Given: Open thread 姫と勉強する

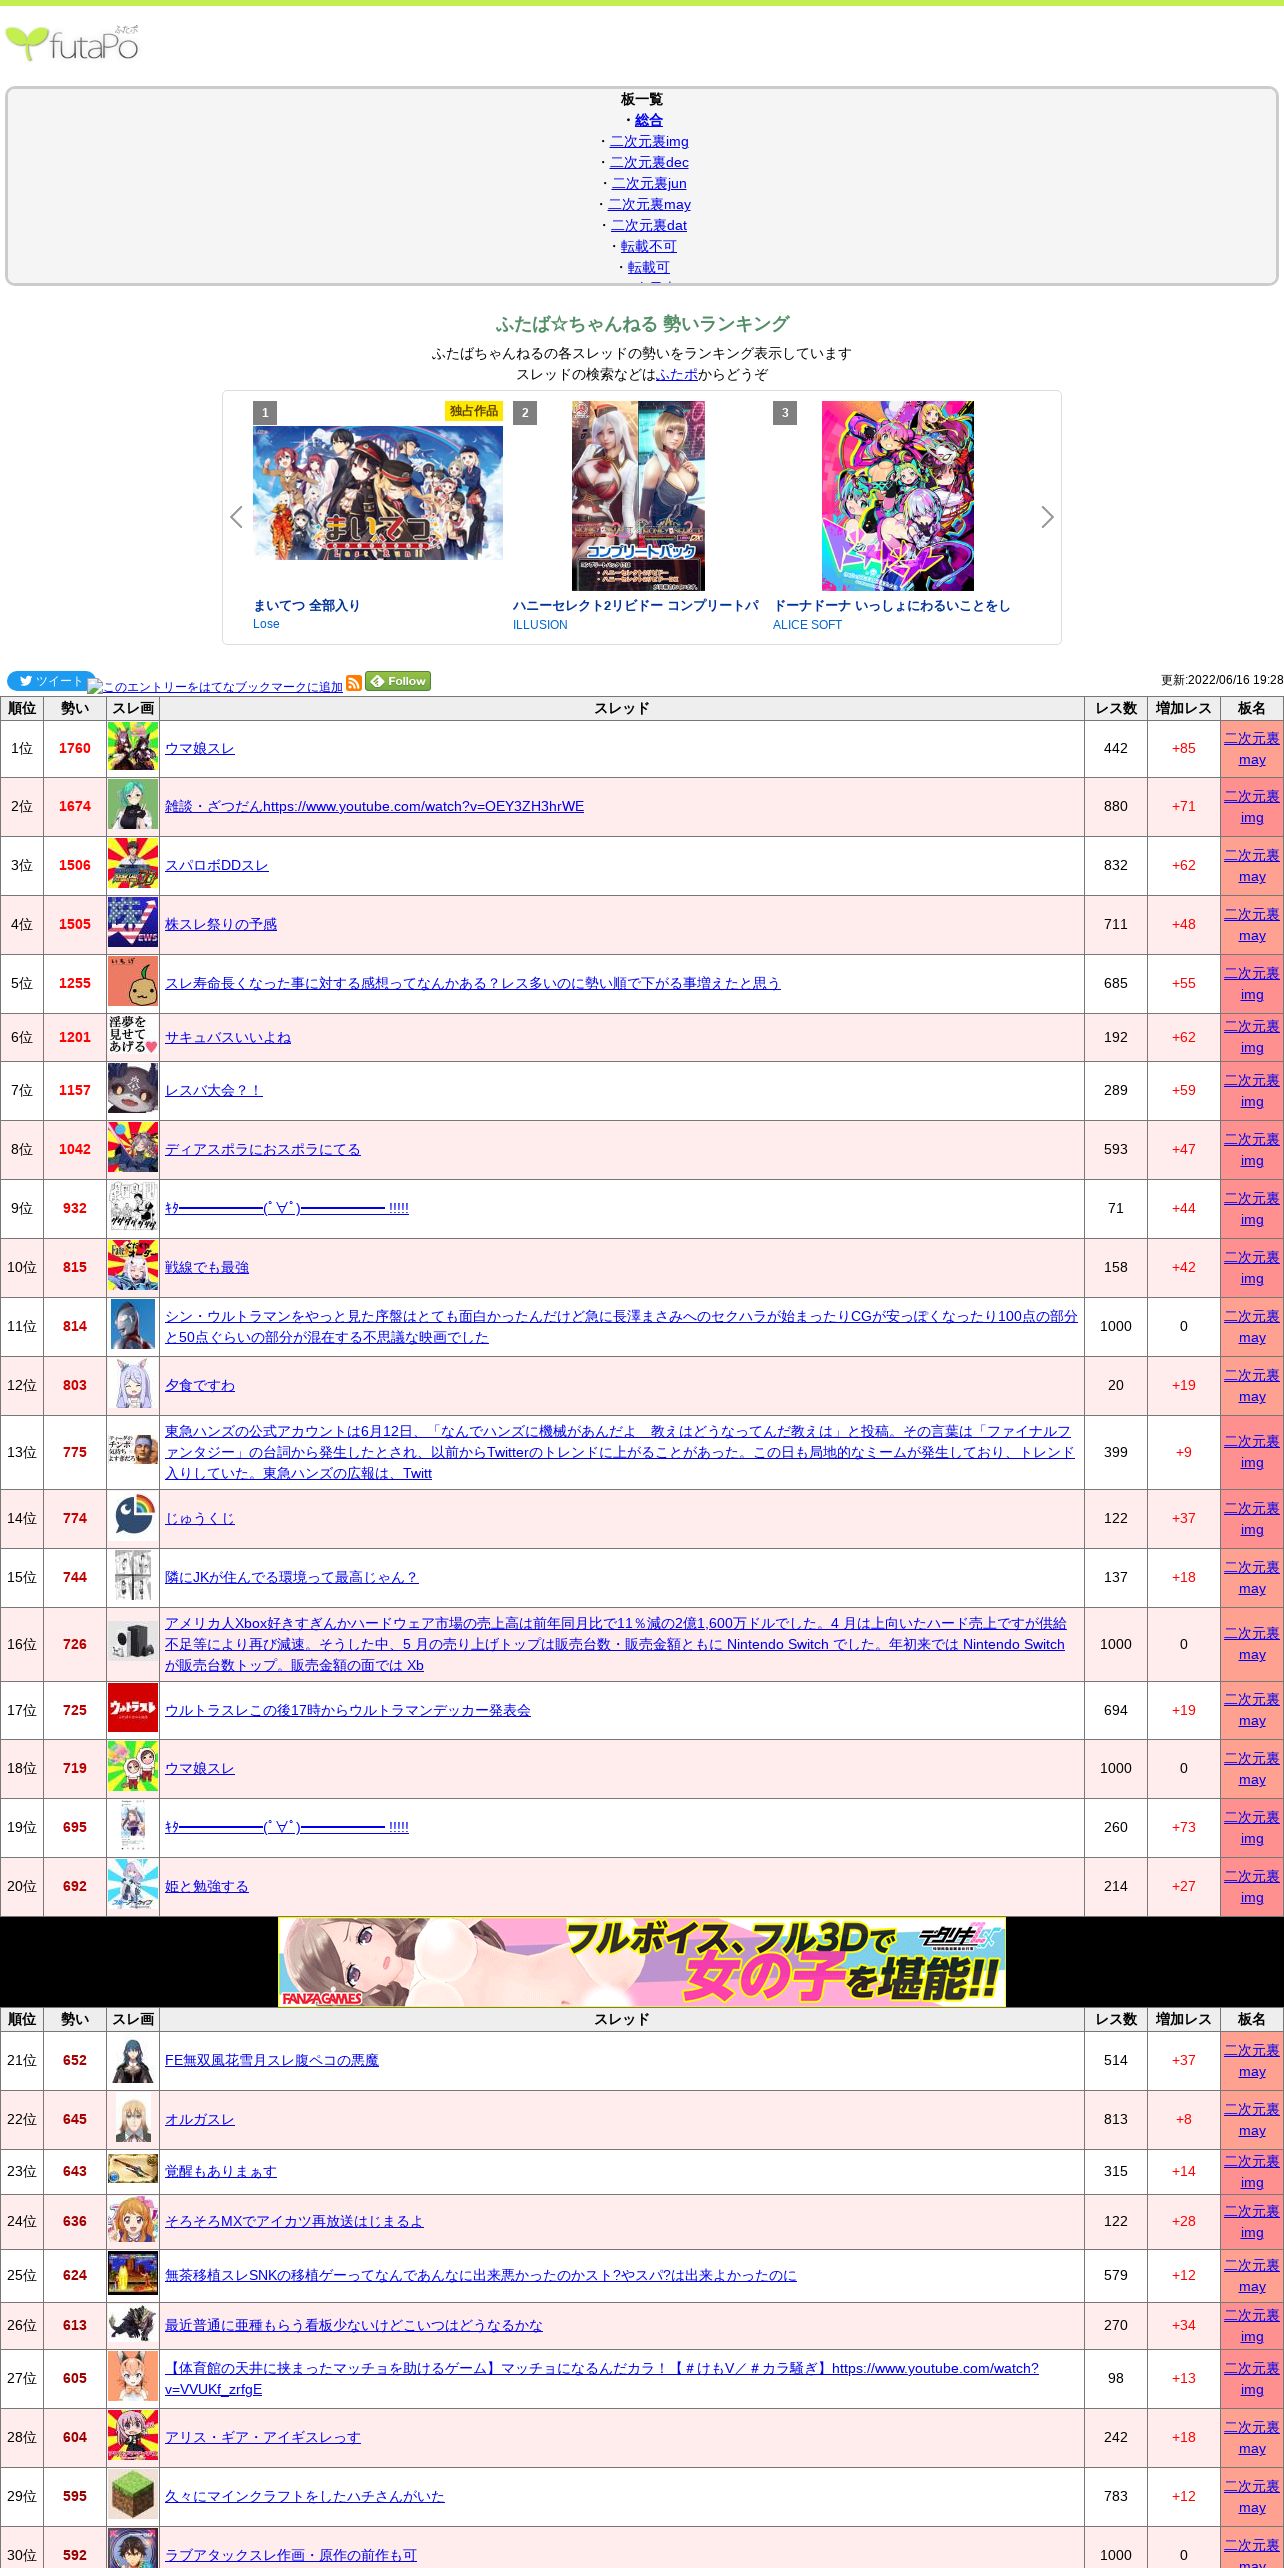Looking at the screenshot, I should (207, 1886).
